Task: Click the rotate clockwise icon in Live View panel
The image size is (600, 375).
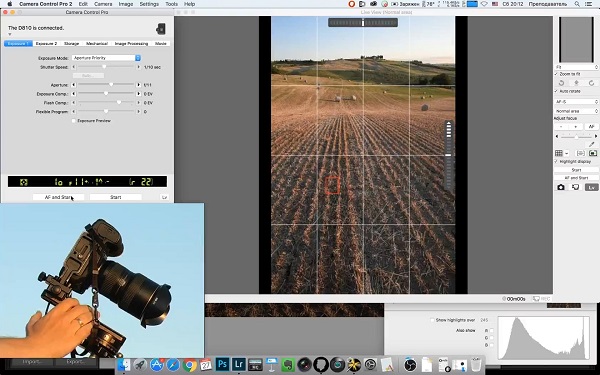Action: pos(591,83)
